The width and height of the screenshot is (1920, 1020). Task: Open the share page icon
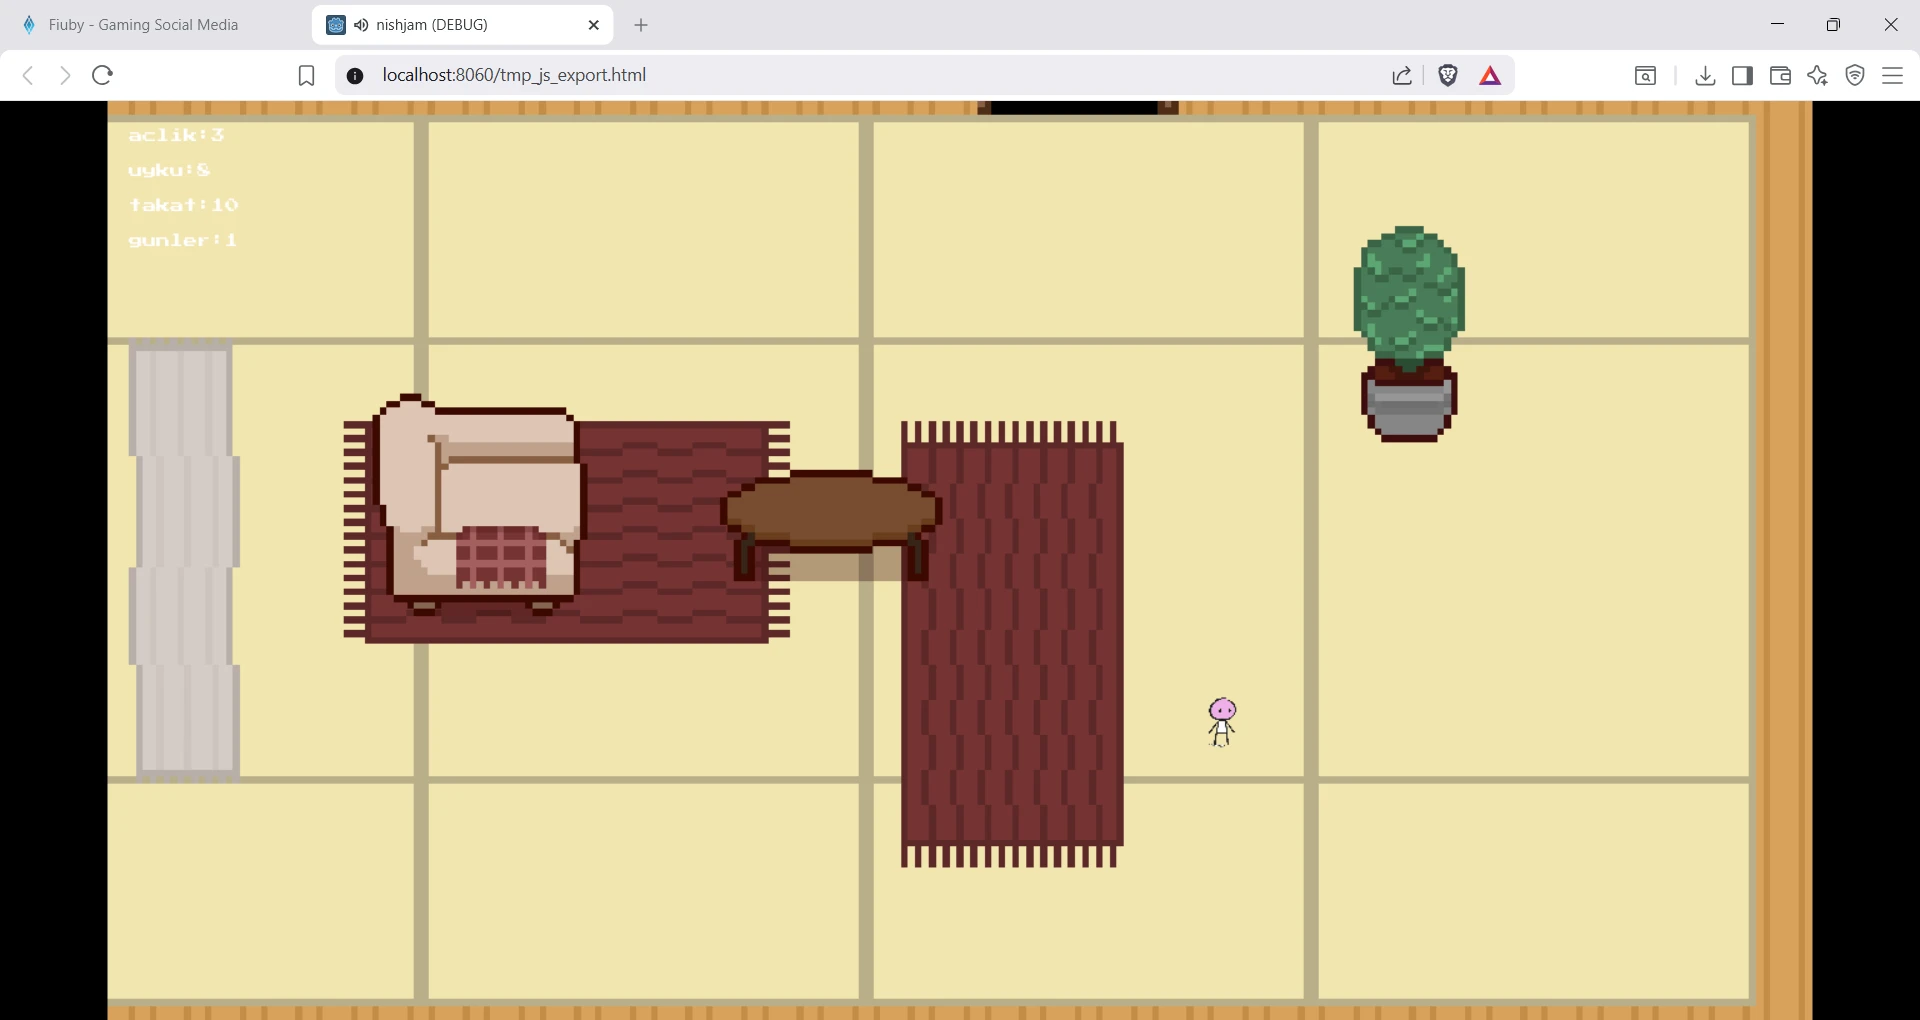1402,75
